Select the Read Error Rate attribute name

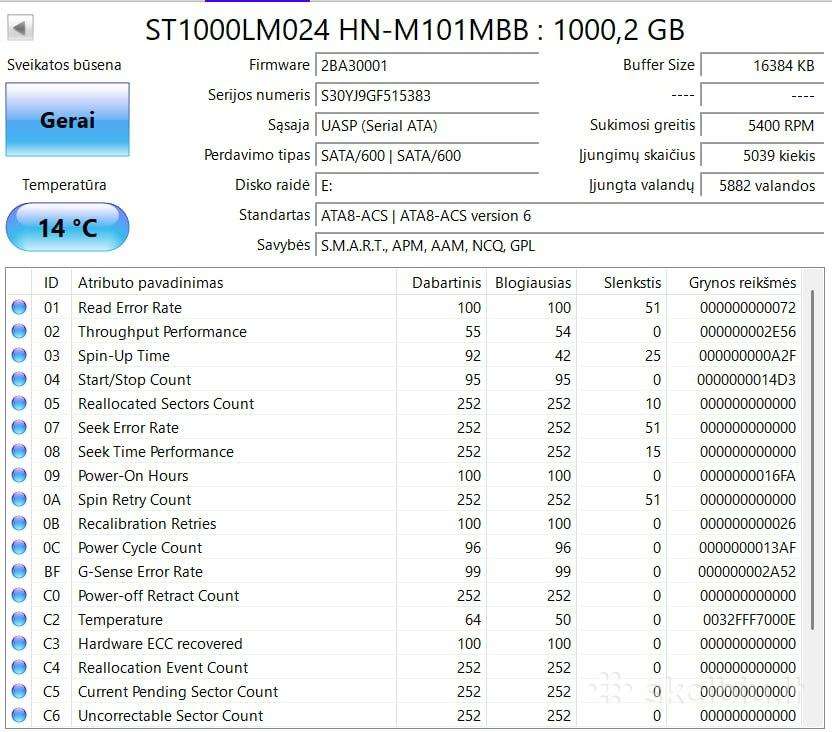point(130,308)
